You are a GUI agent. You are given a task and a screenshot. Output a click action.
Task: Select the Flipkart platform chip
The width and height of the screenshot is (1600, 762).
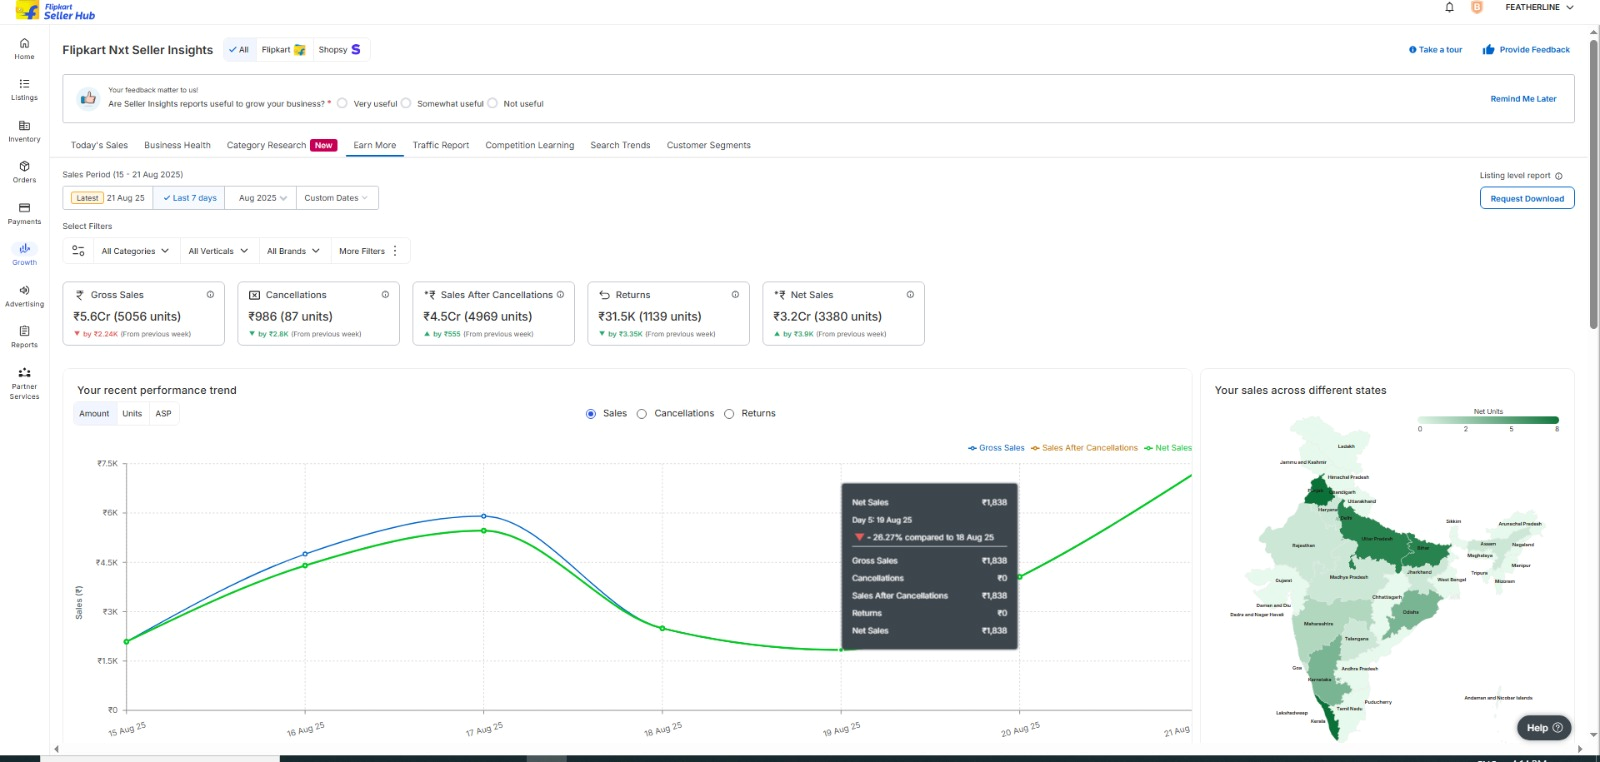[283, 49]
